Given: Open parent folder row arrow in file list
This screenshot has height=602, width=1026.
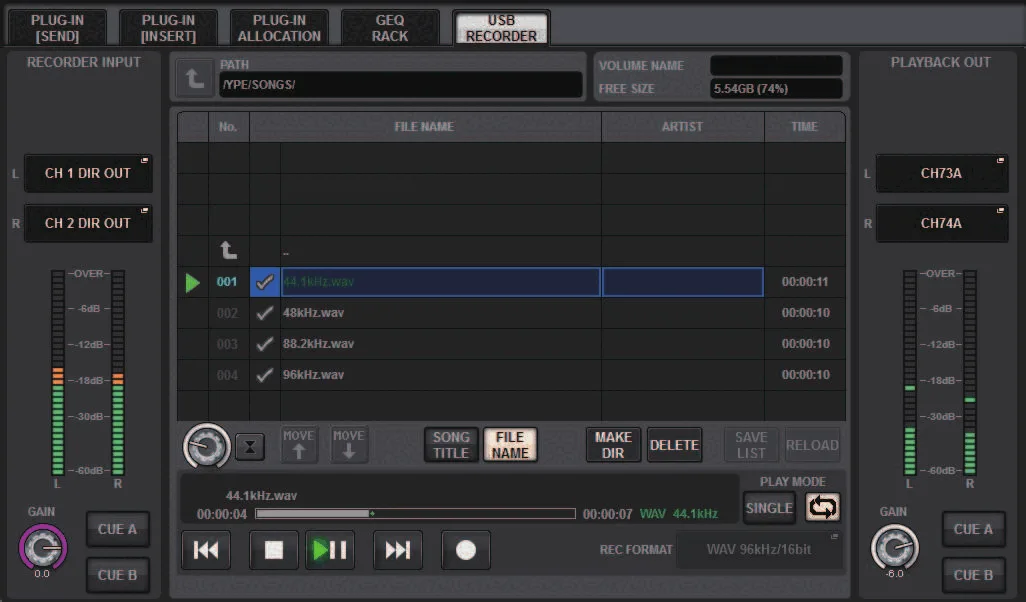Looking at the screenshot, I should click(x=228, y=251).
